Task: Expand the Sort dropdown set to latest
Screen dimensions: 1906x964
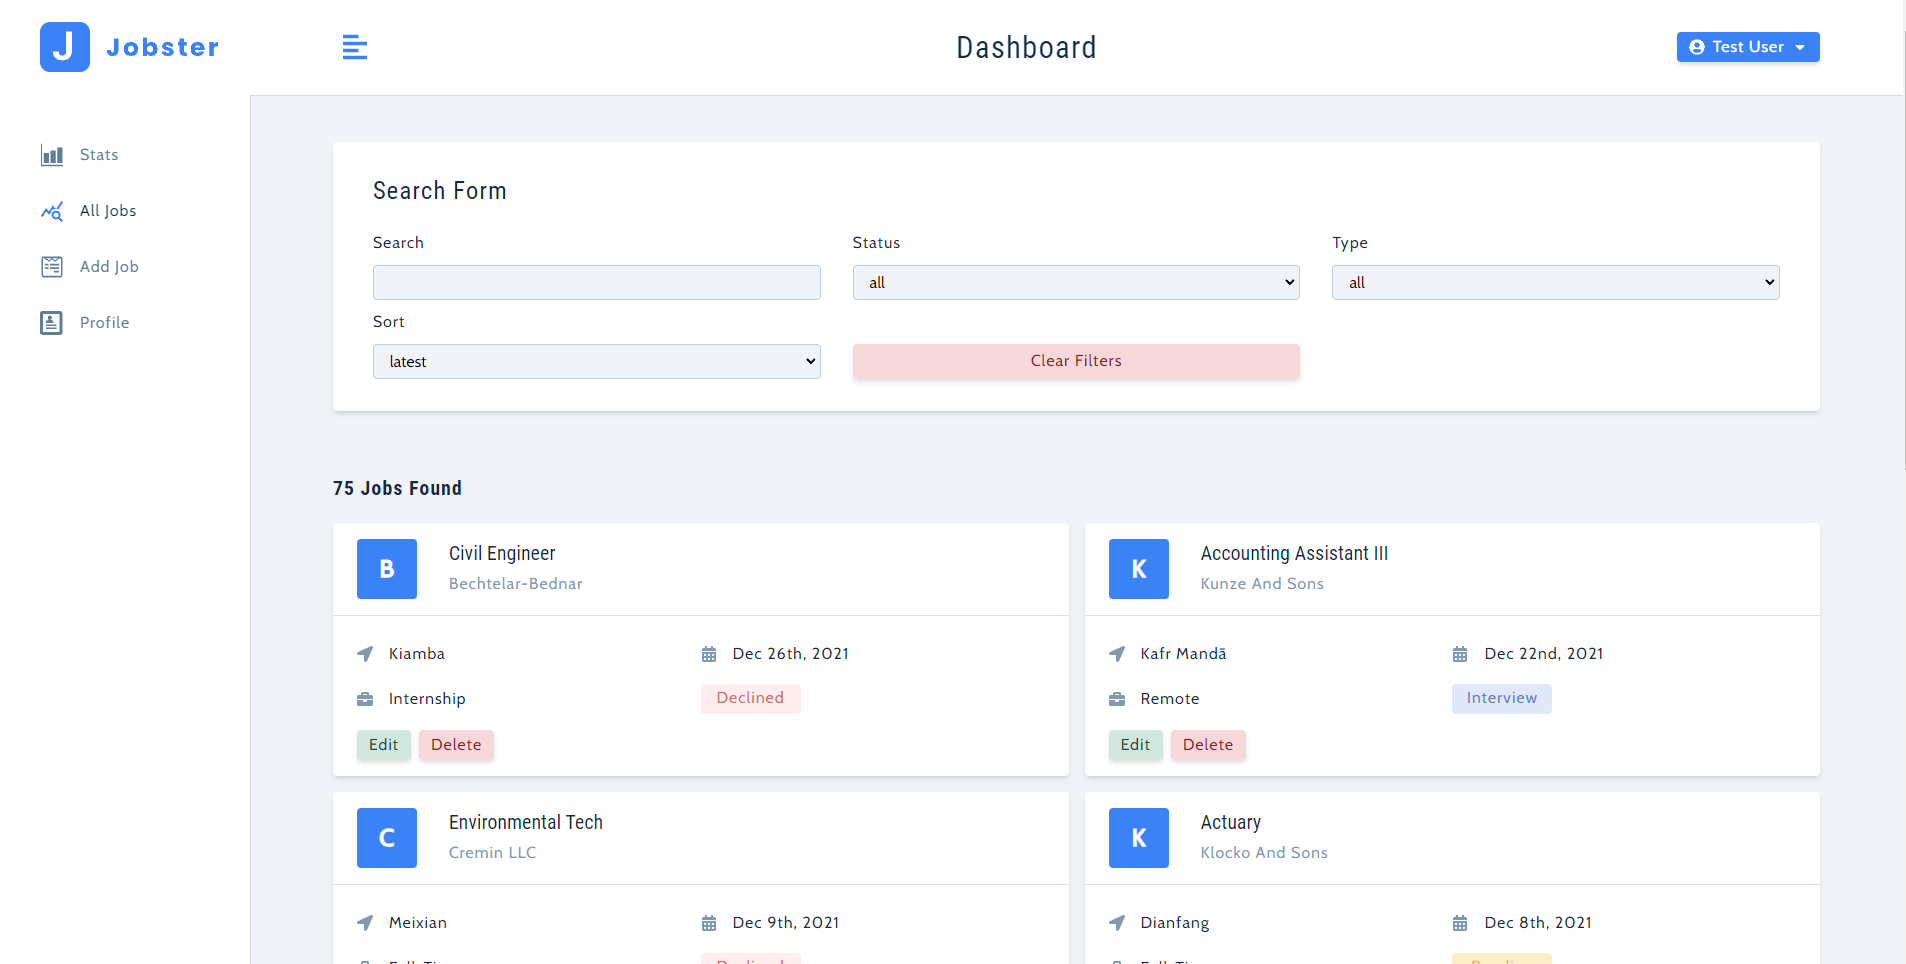Action: (x=596, y=362)
